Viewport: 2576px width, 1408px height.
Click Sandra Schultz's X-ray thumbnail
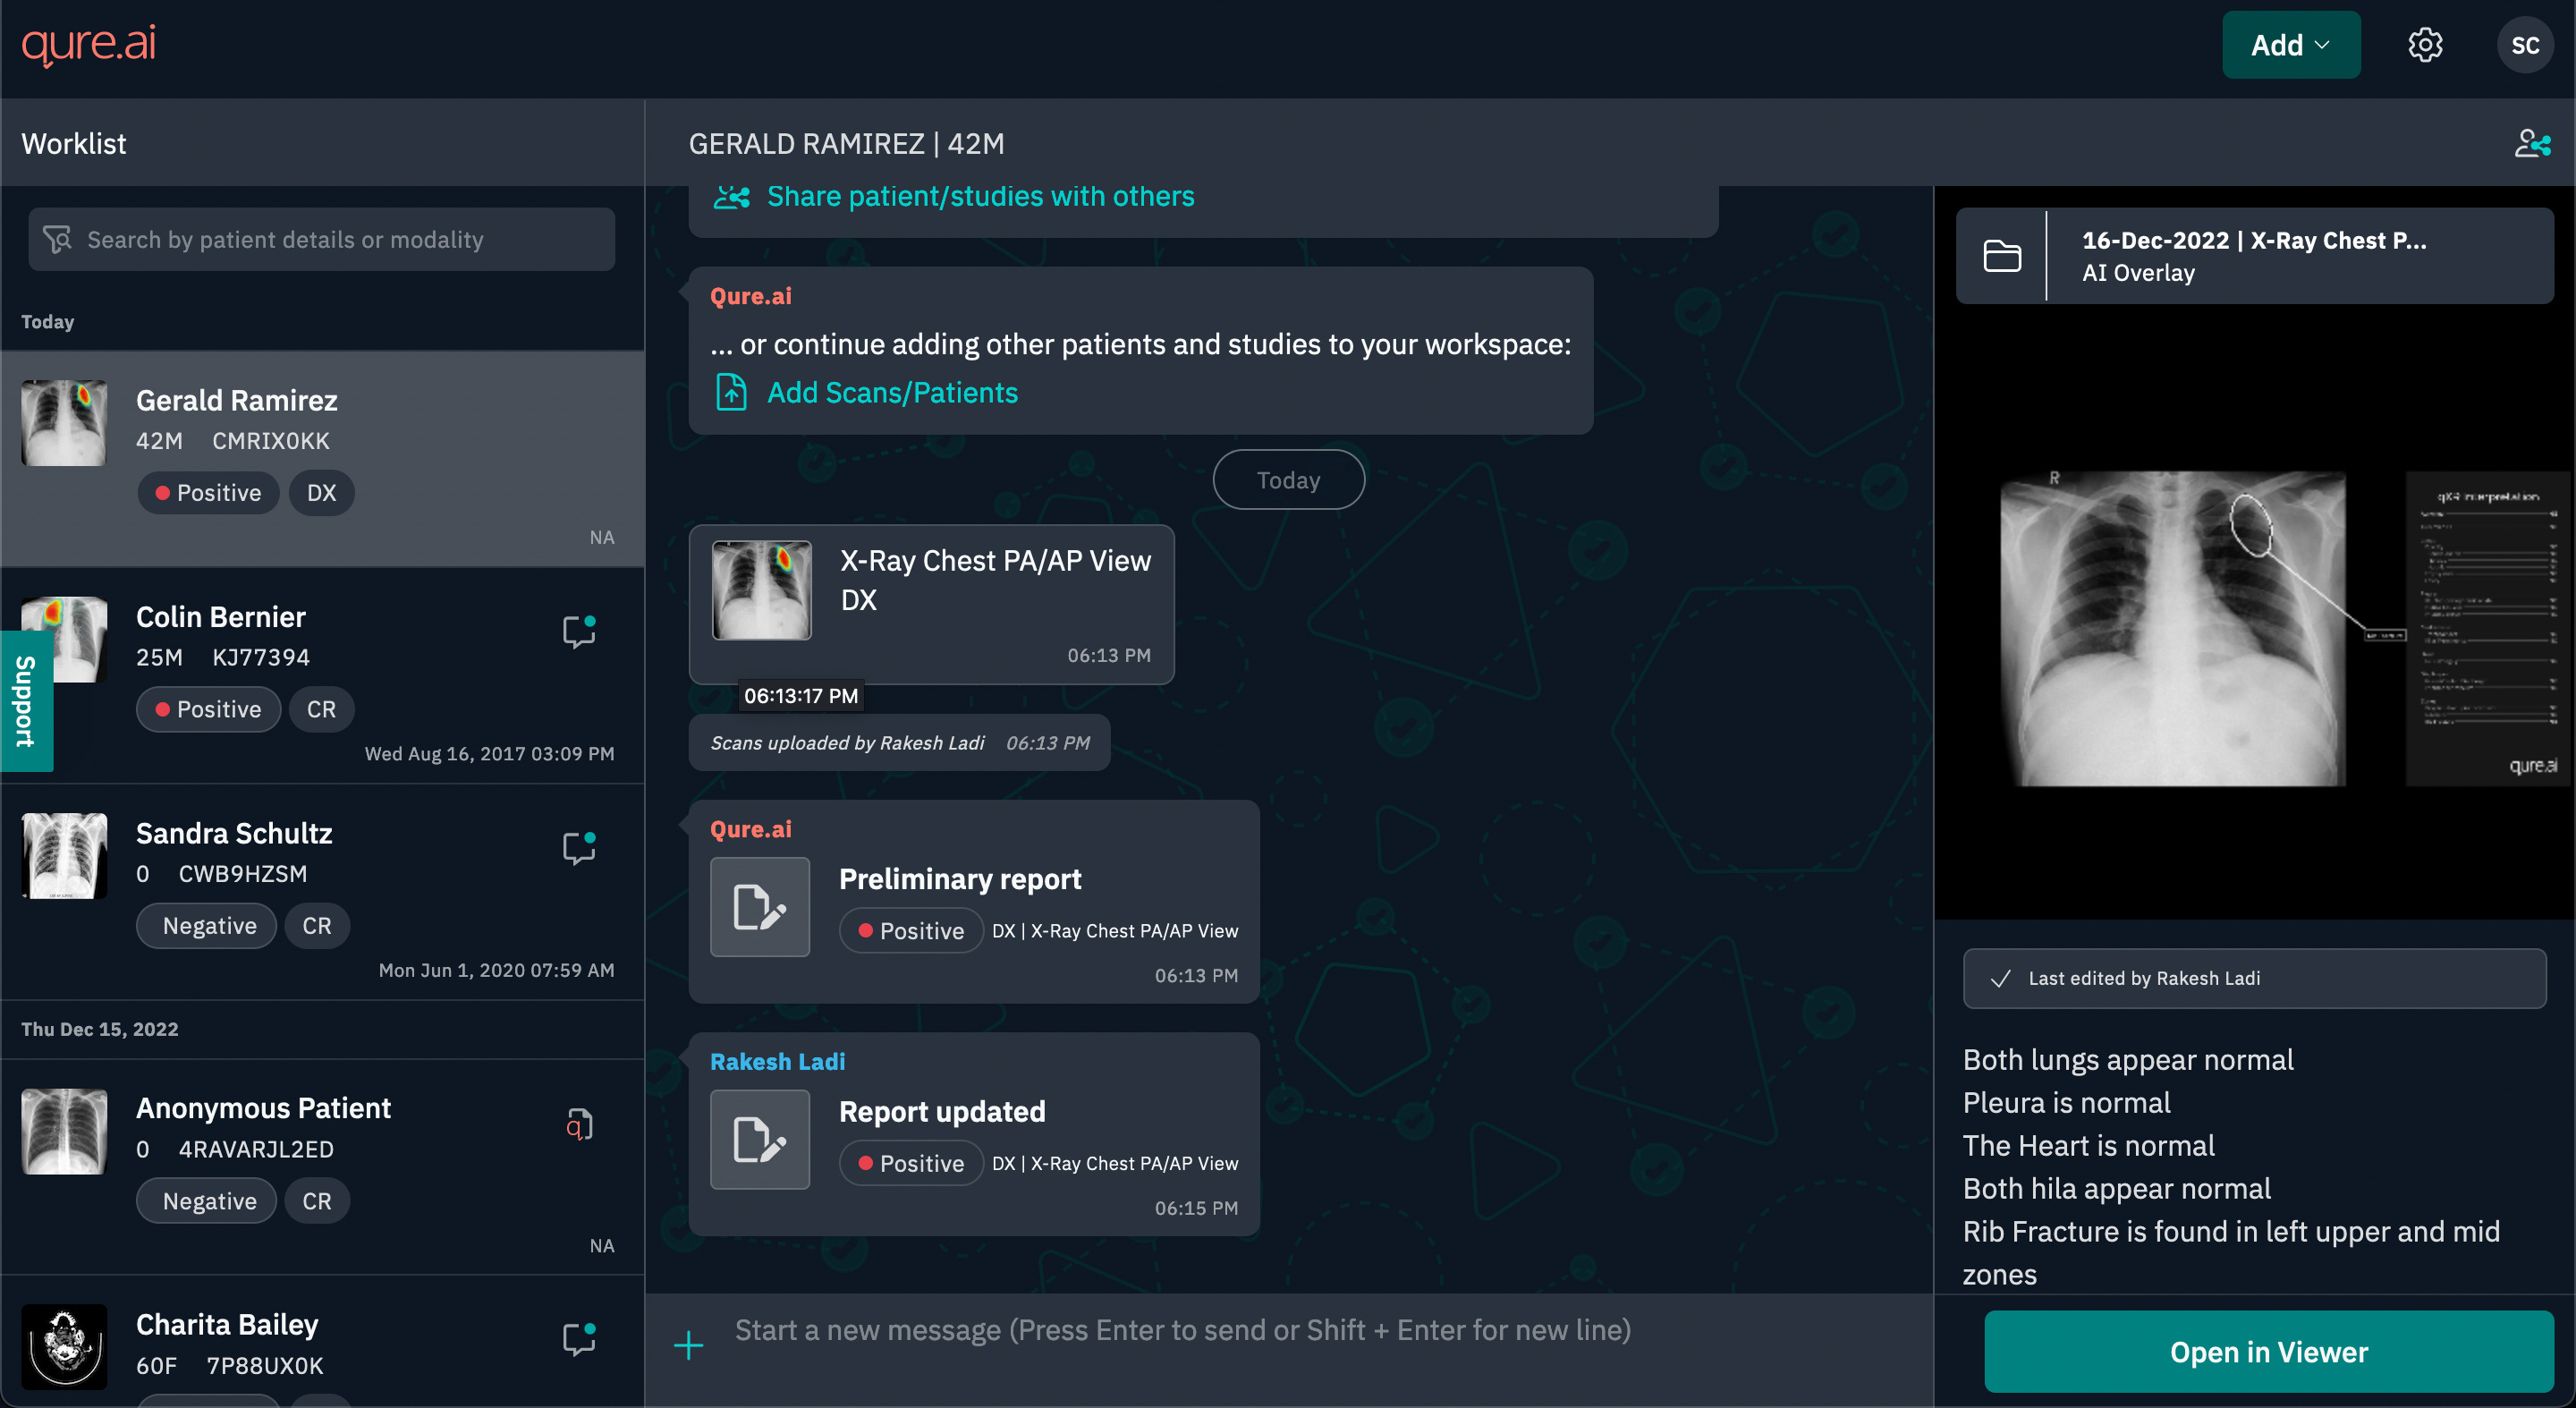(x=64, y=855)
